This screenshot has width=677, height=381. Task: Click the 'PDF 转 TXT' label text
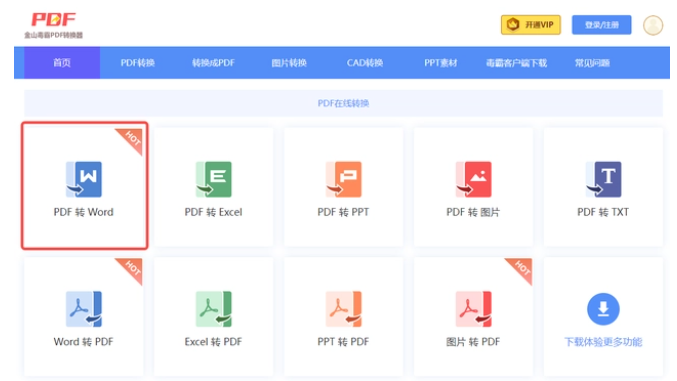603,212
